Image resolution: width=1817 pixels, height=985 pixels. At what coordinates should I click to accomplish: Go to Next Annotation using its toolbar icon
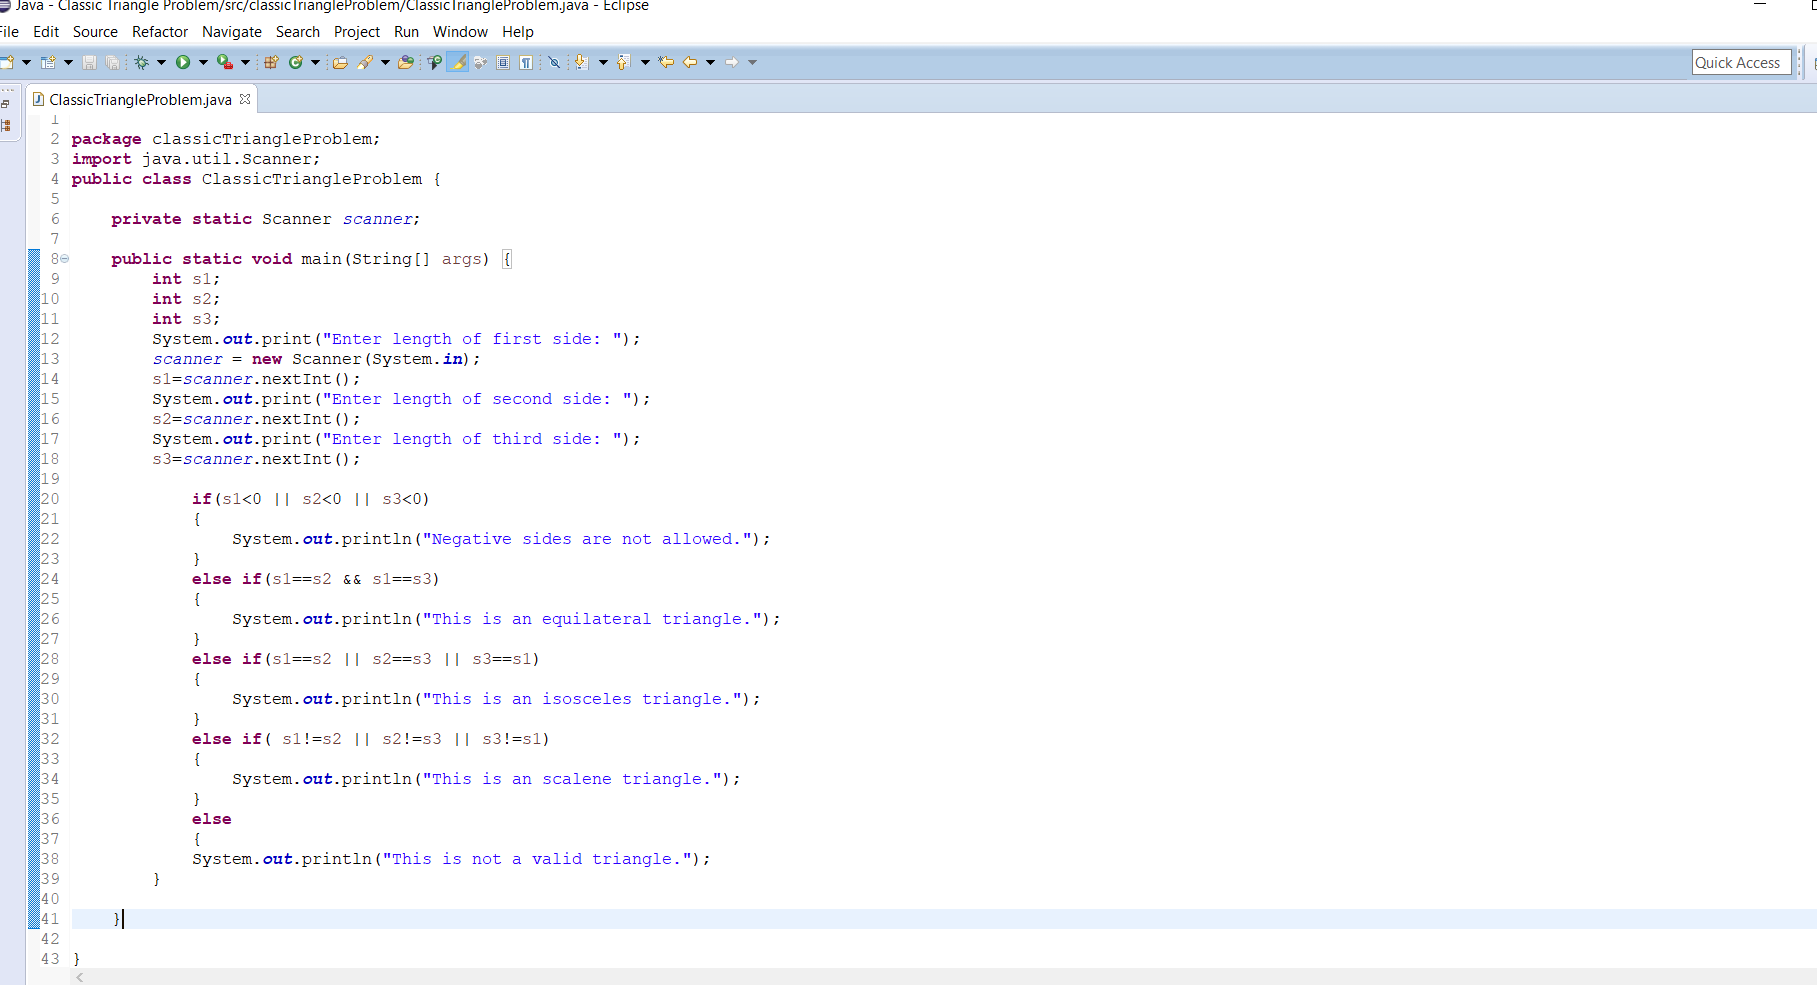[x=580, y=62]
